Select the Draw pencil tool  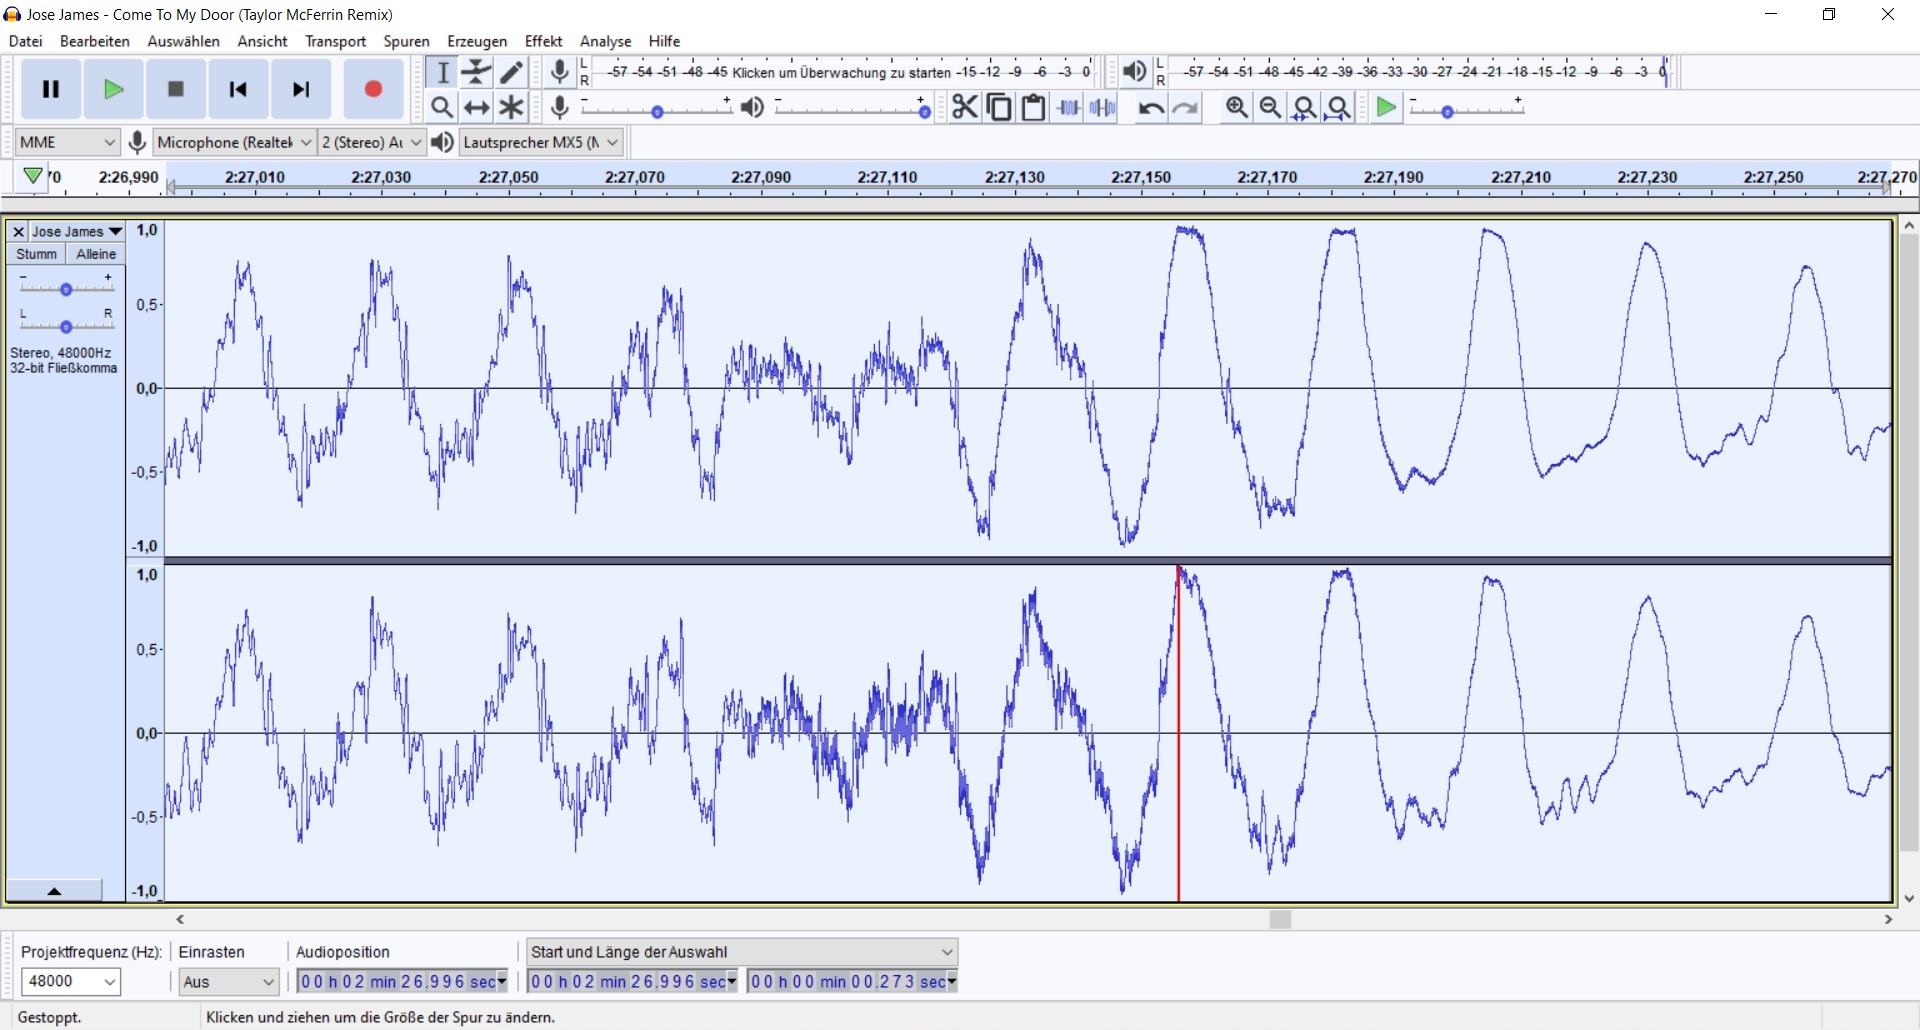(512, 72)
